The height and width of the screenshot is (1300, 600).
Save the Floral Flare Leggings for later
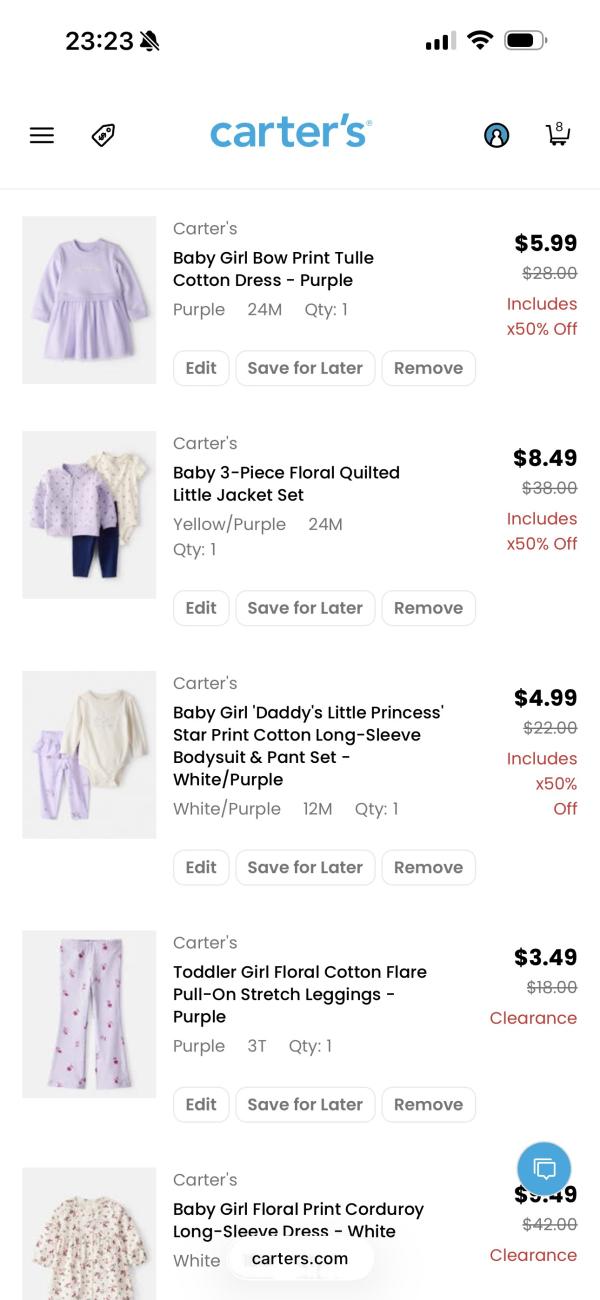(x=305, y=1105)
